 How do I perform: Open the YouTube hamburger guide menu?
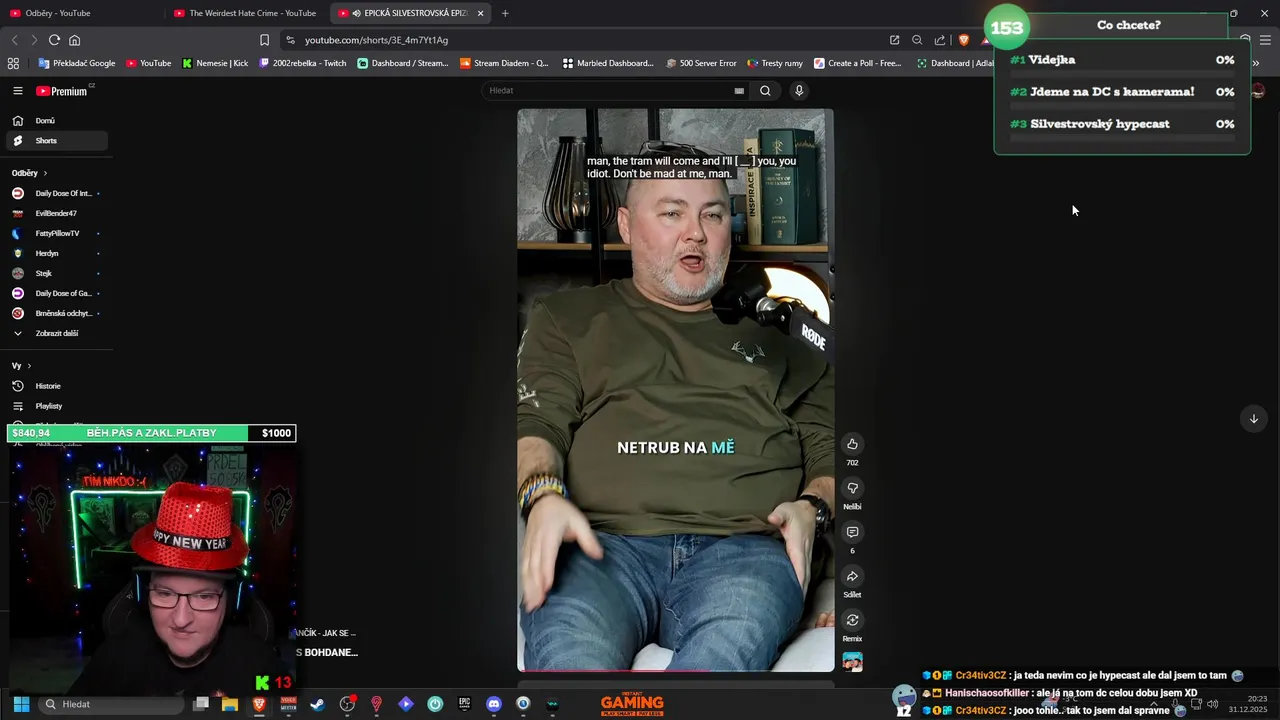click(17, 91)
